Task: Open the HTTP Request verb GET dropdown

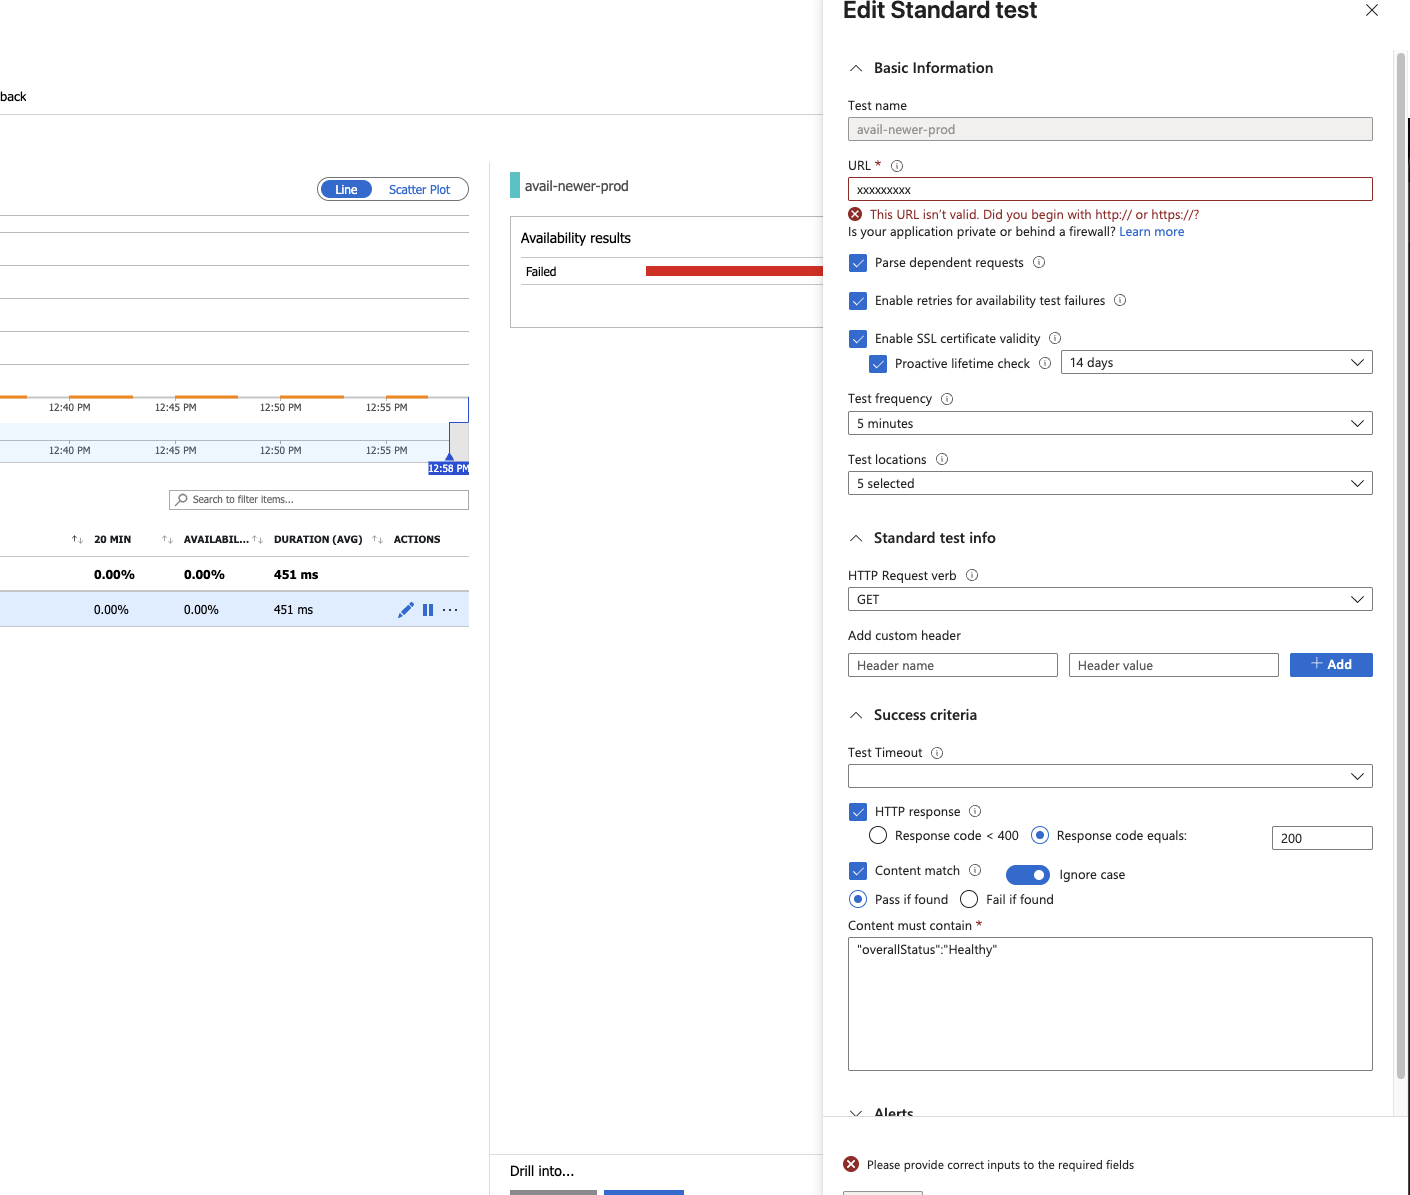Action: tap(1110, 600)
